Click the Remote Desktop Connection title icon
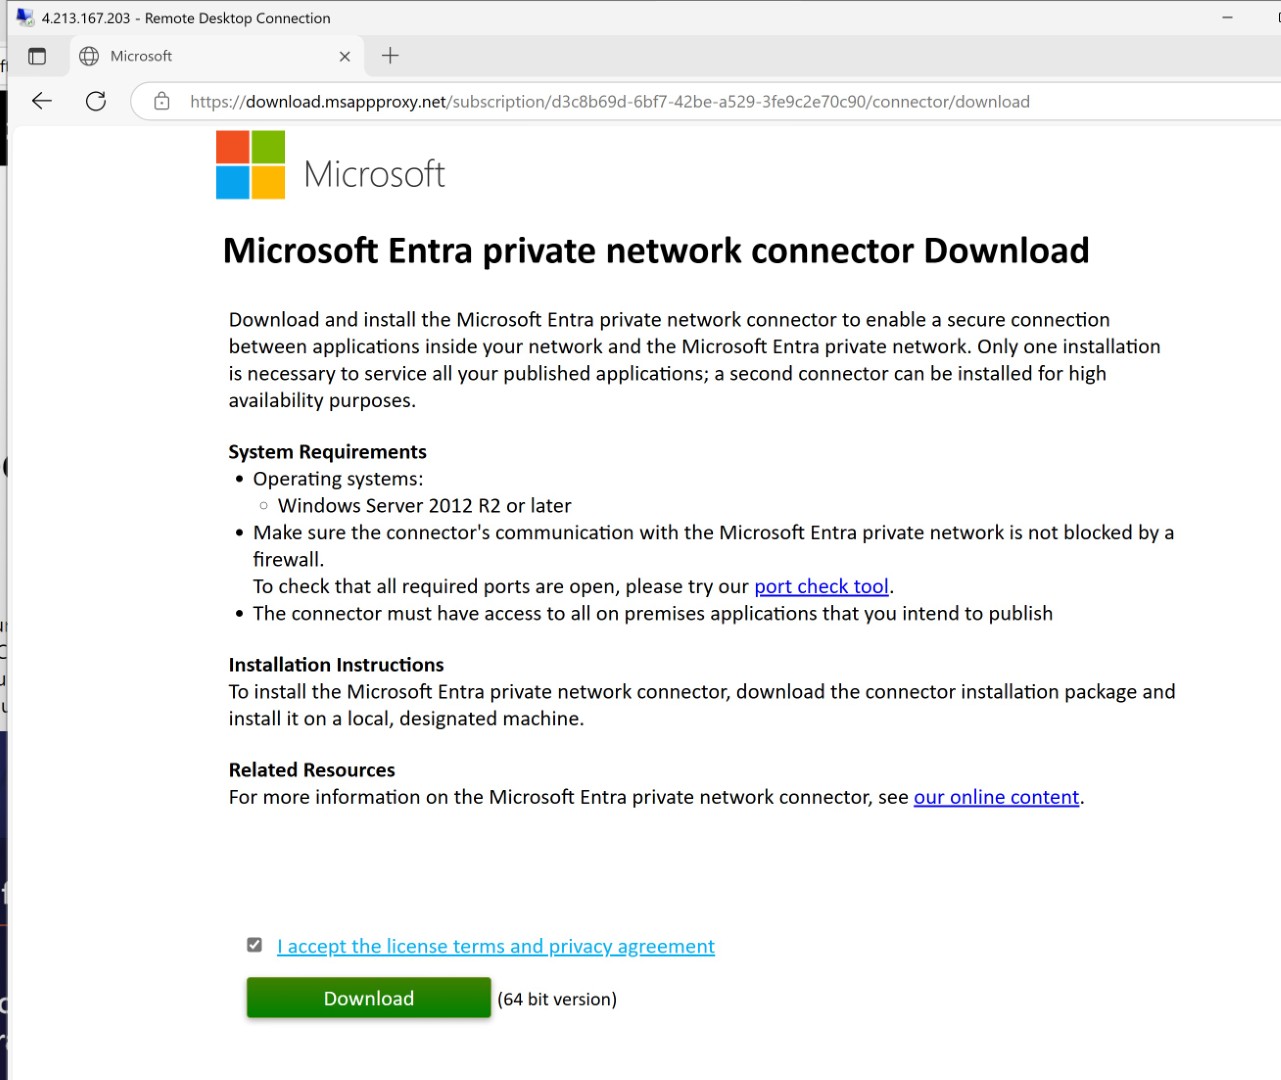Screen dimensions: 1281x1080 click(x=25, y=17)
